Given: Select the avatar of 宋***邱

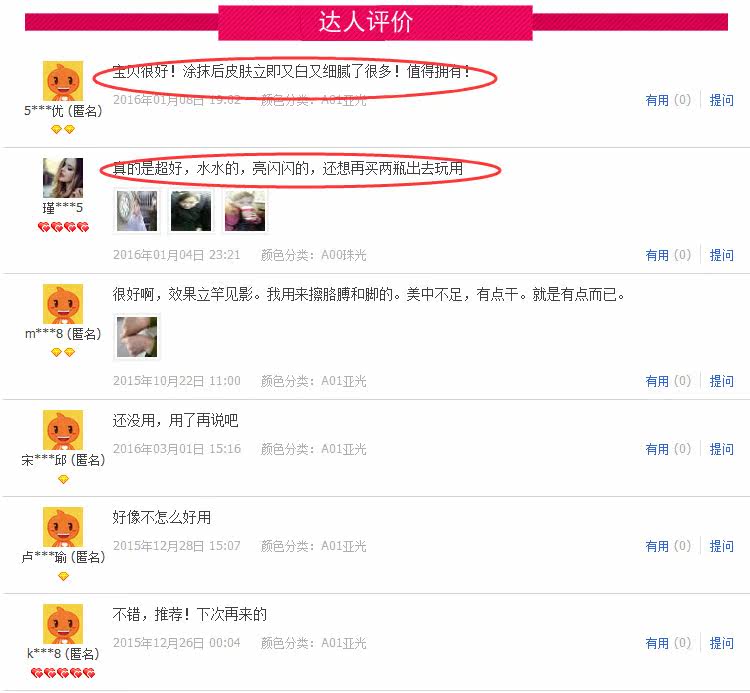Looking at the screenshot, I should click(63, 430).
